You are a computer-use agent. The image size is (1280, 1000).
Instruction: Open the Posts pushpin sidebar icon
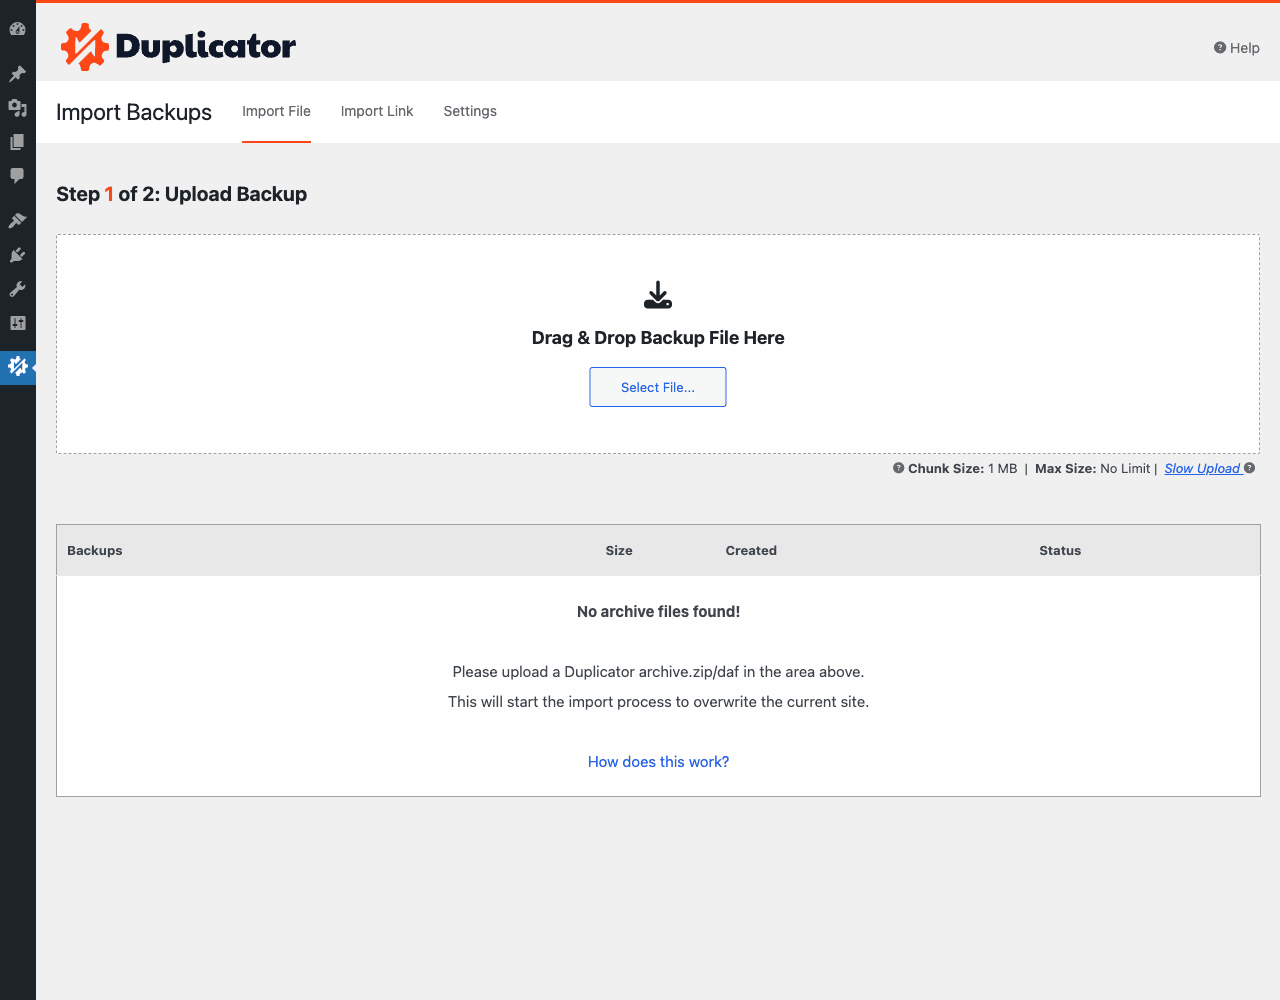tap(17, 74)
